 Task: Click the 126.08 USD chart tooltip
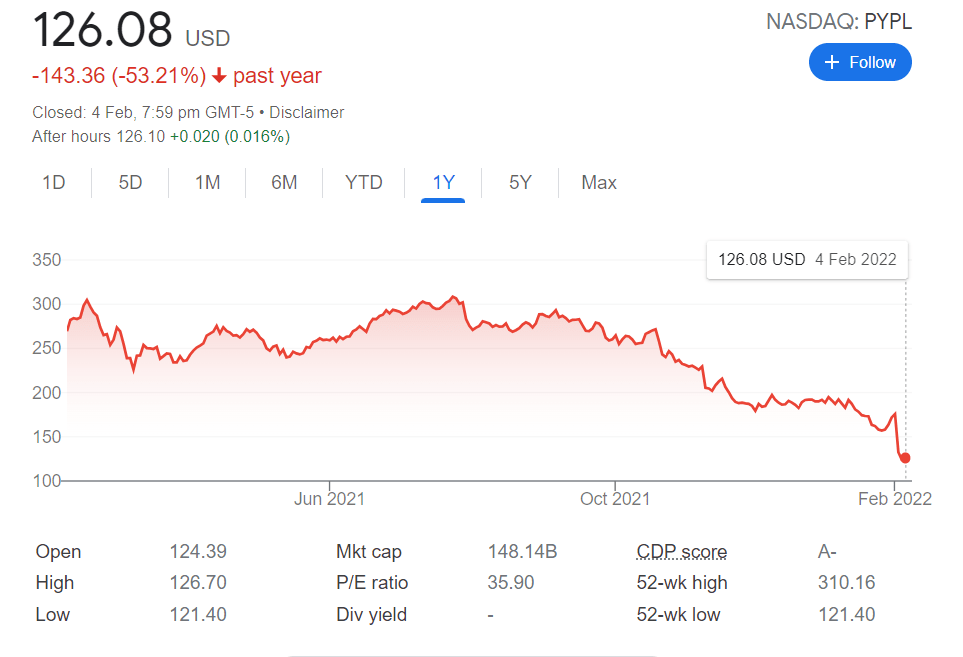807,259
